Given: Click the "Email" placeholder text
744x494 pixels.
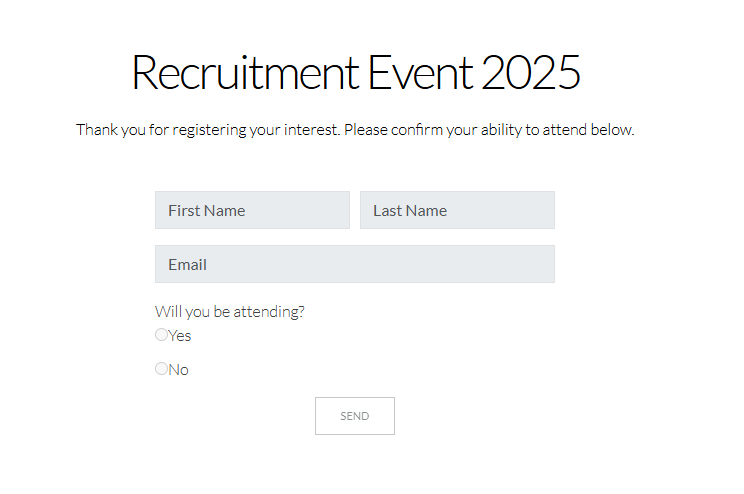Looking at the screenshot, I should point(188,264).
